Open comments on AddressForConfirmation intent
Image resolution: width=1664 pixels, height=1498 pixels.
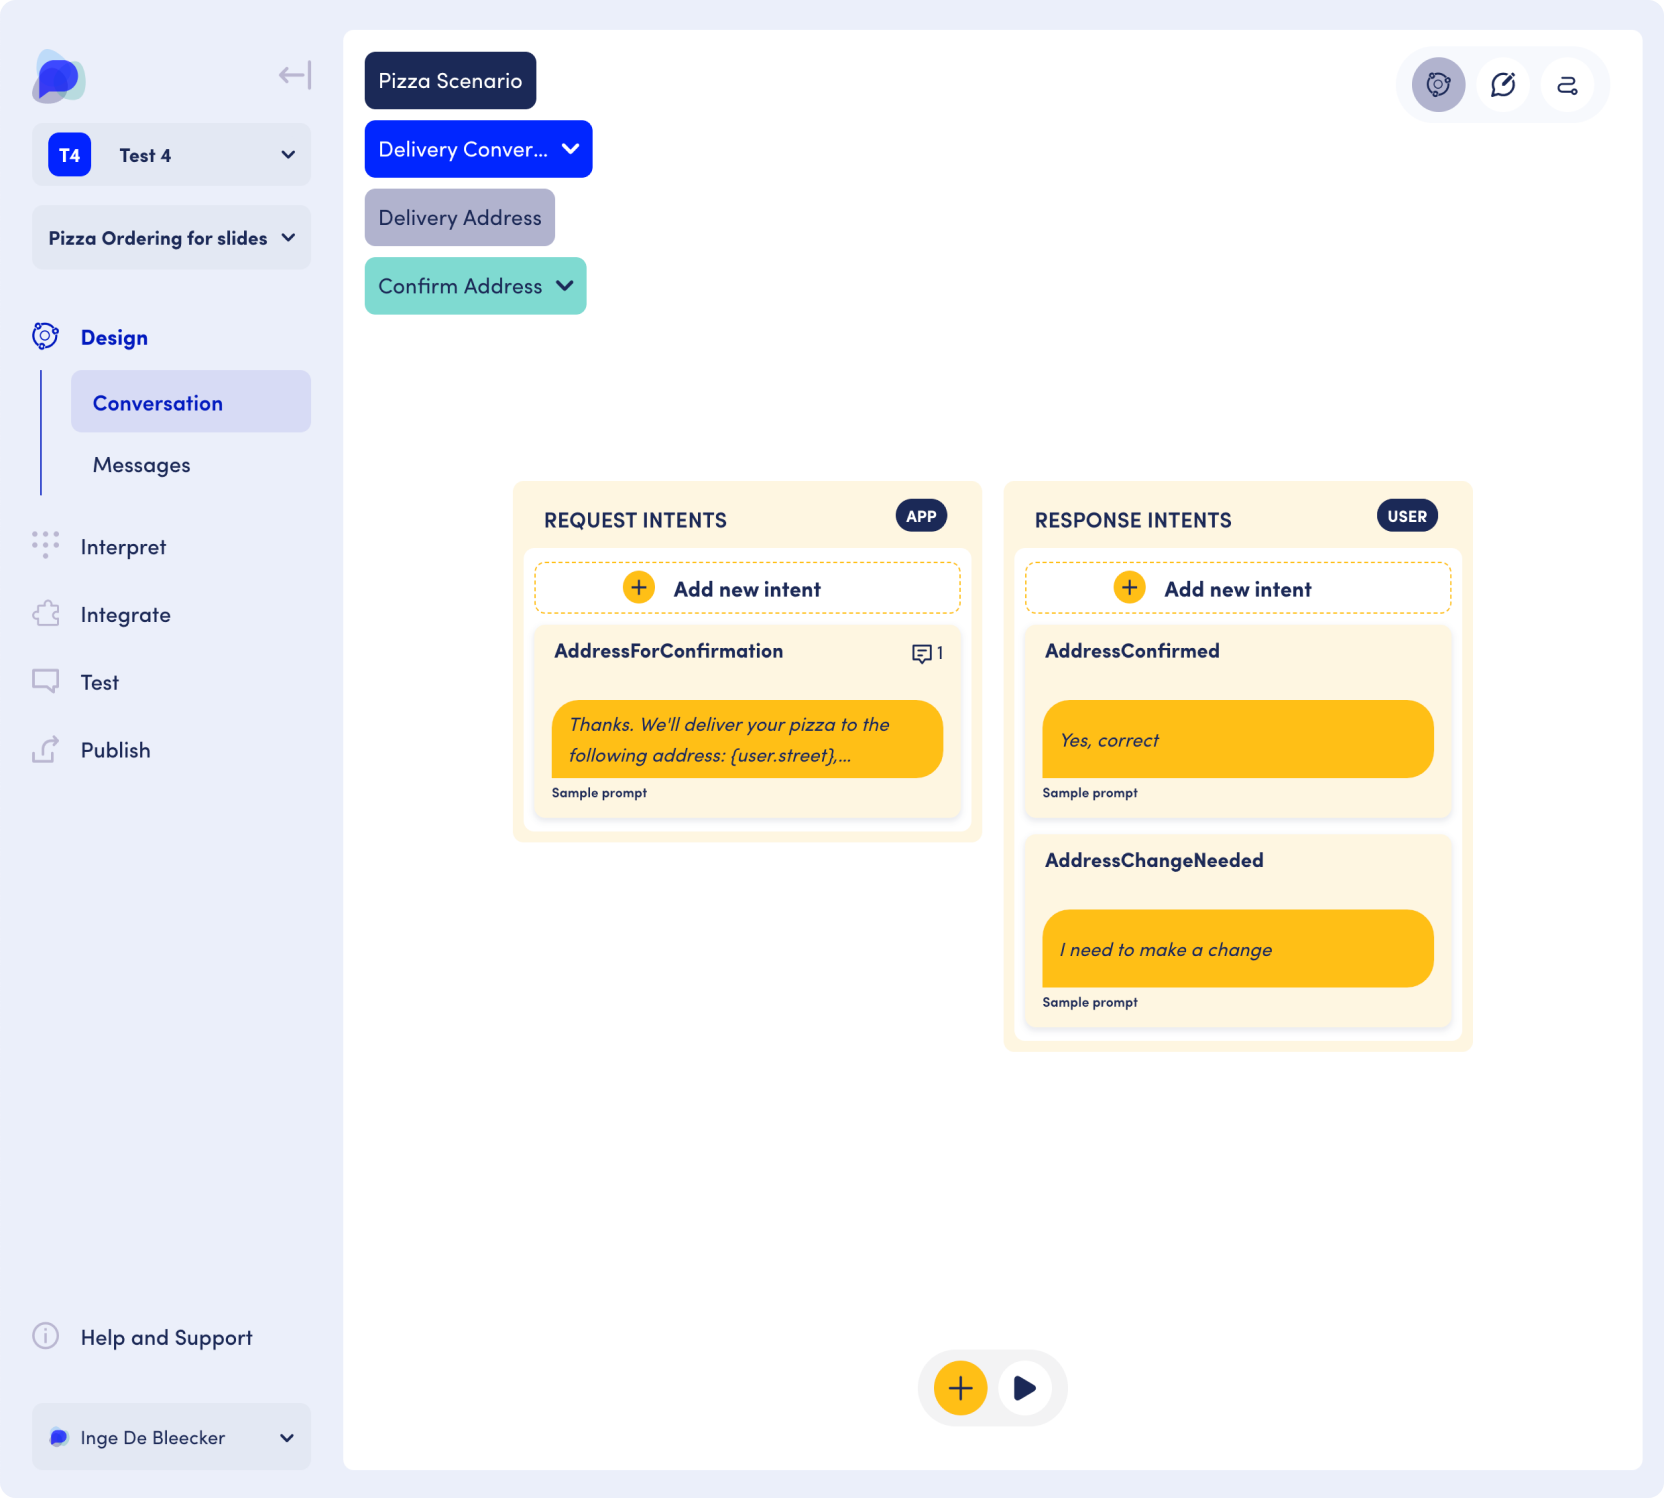point(926,653)
